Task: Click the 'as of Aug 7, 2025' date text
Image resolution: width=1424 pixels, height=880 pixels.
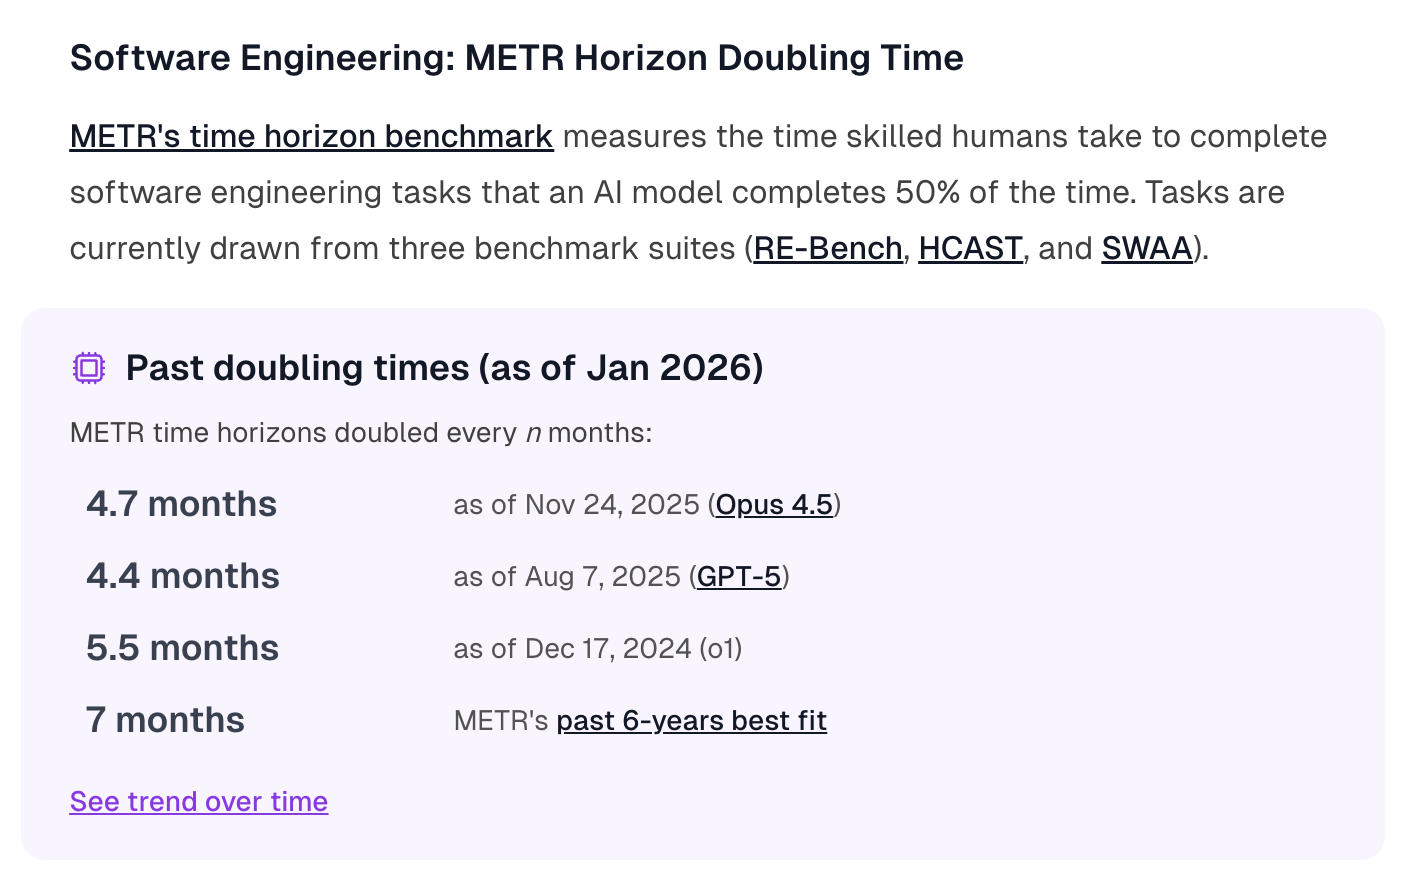Action: 567,577
